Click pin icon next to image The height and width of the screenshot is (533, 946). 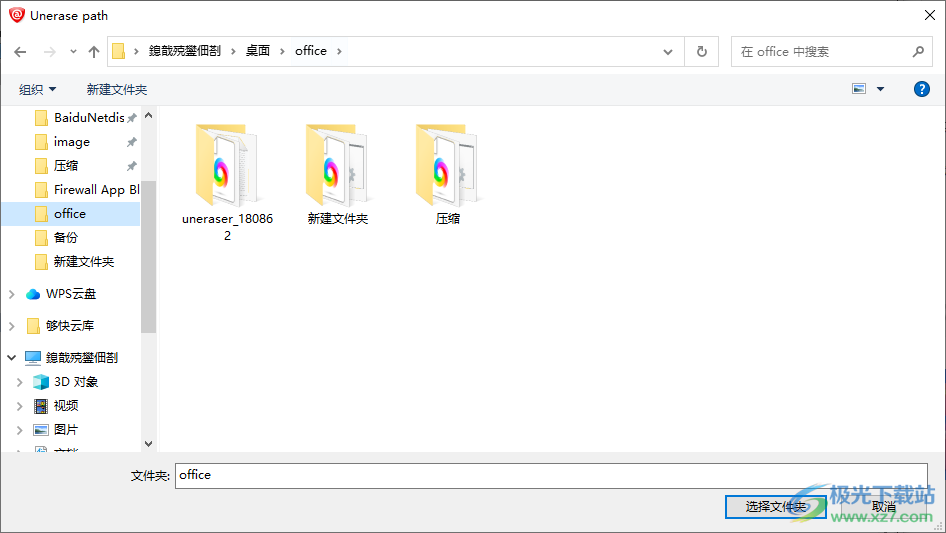coord(132,142)
